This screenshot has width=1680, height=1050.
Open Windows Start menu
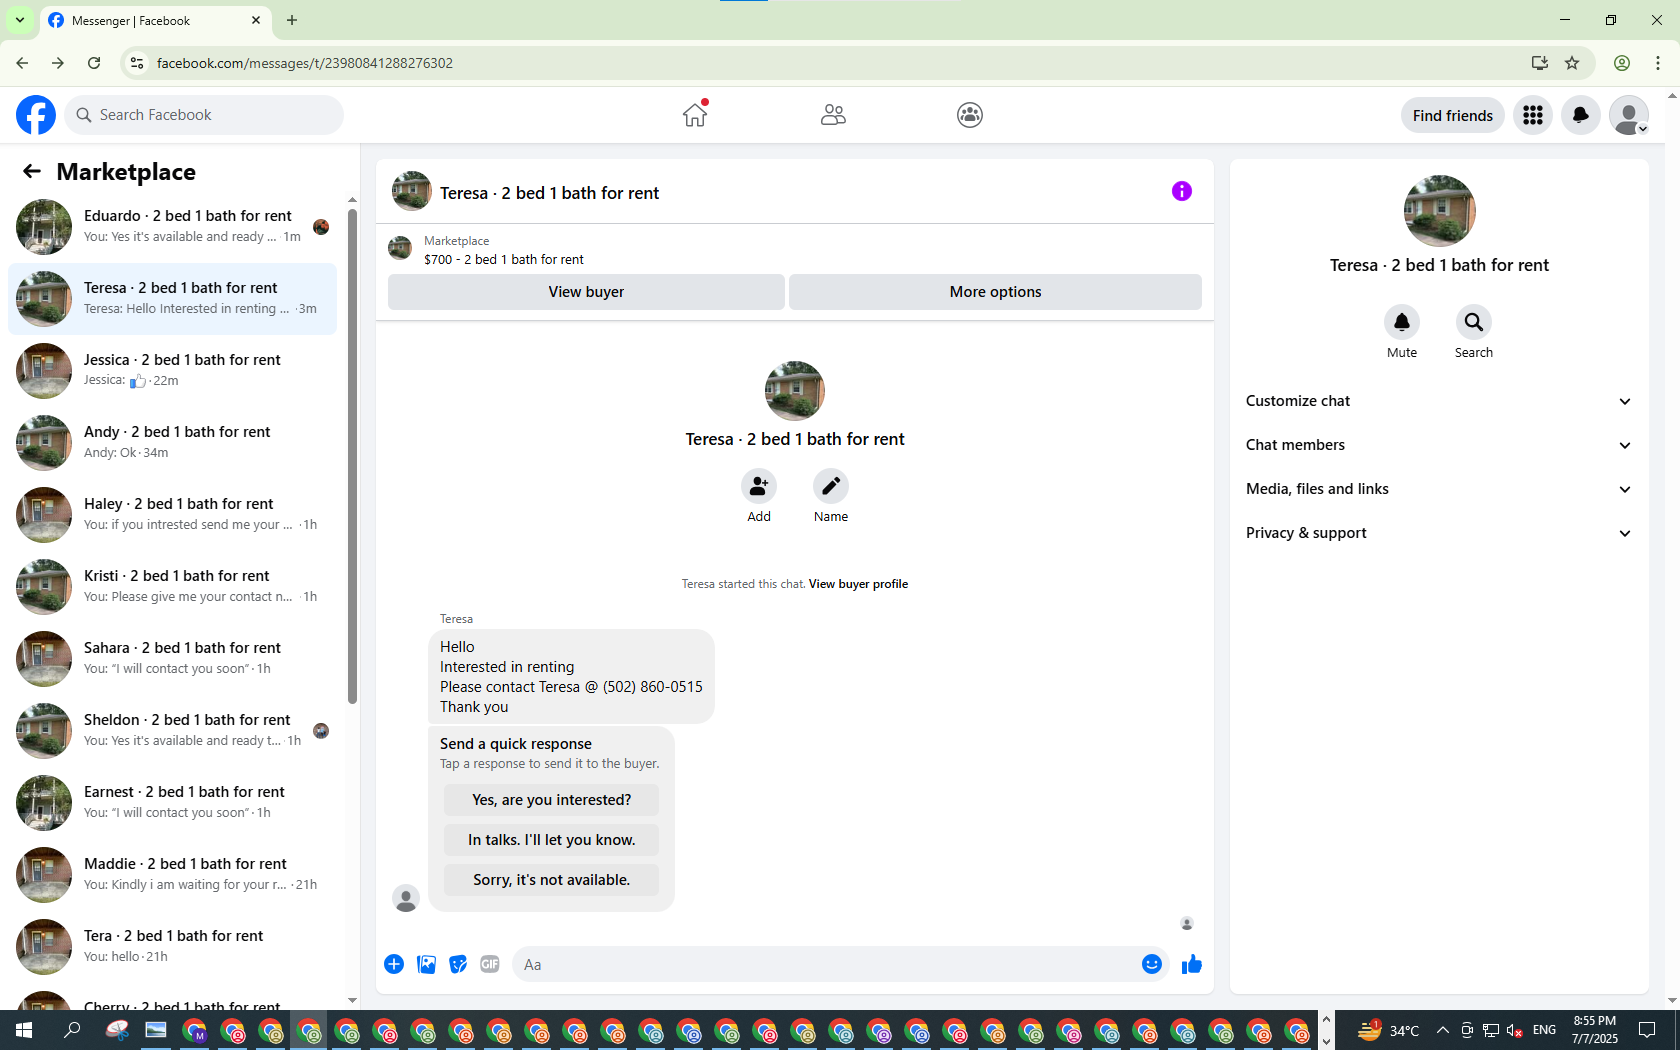click(x=24, y=1030)
